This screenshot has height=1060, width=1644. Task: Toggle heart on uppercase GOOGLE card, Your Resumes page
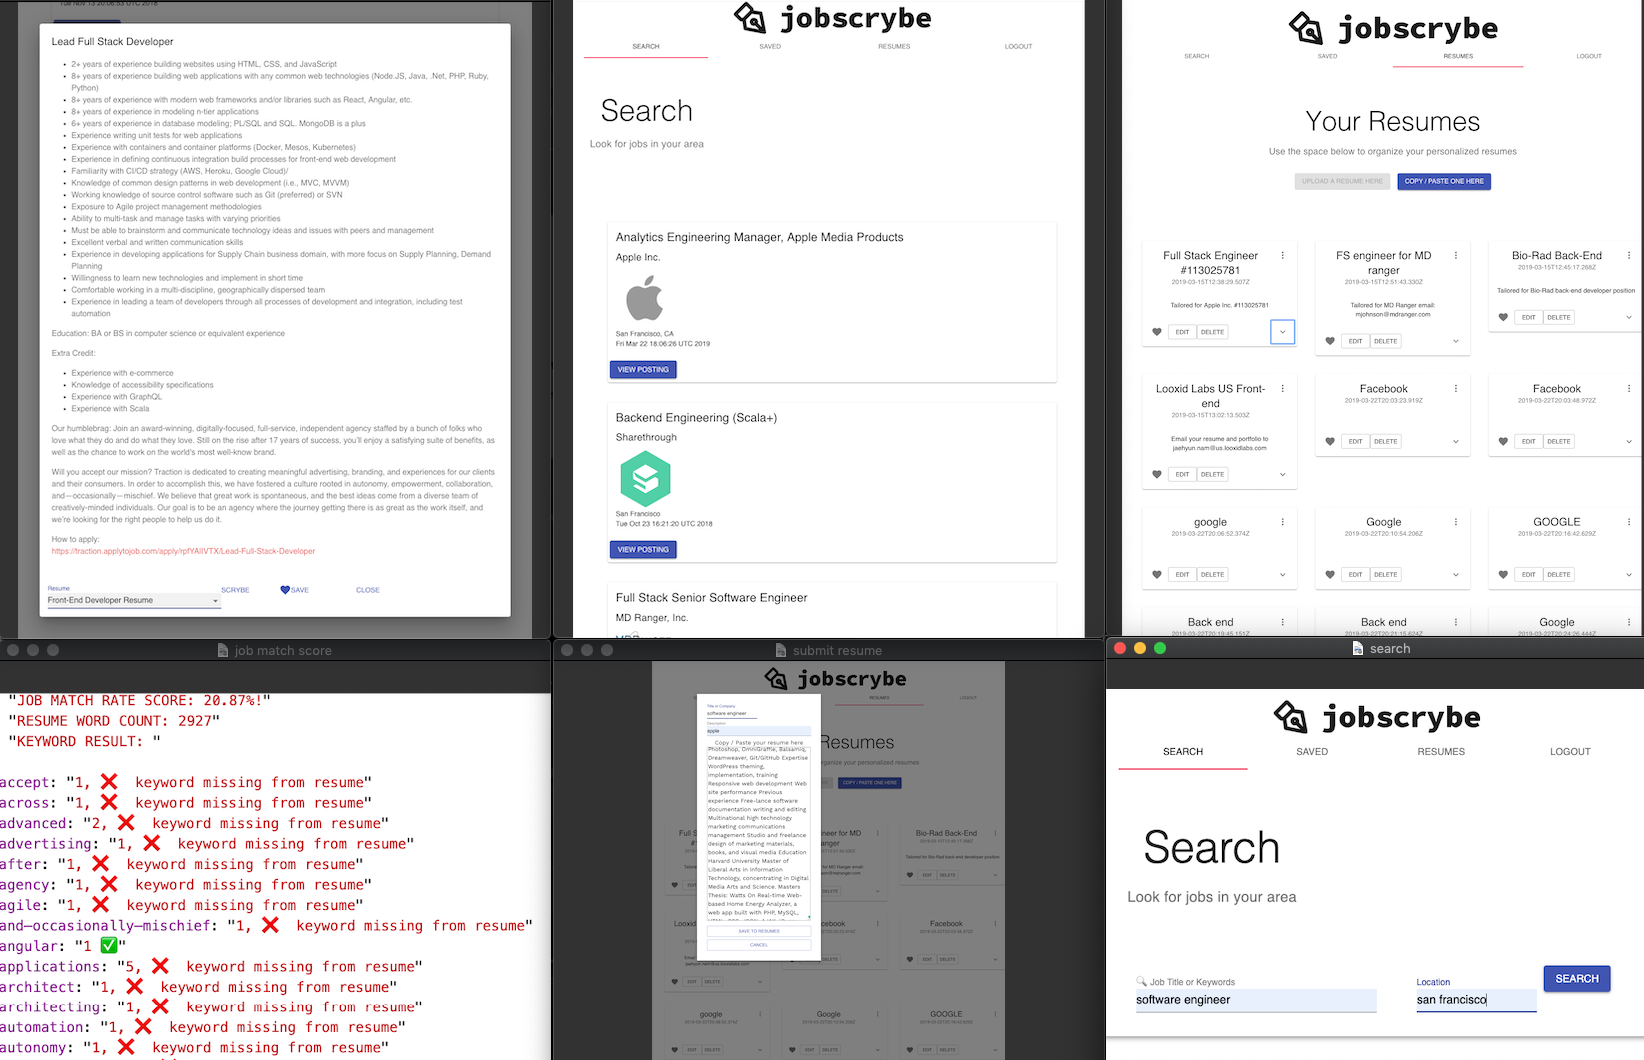coord(1503,574)
